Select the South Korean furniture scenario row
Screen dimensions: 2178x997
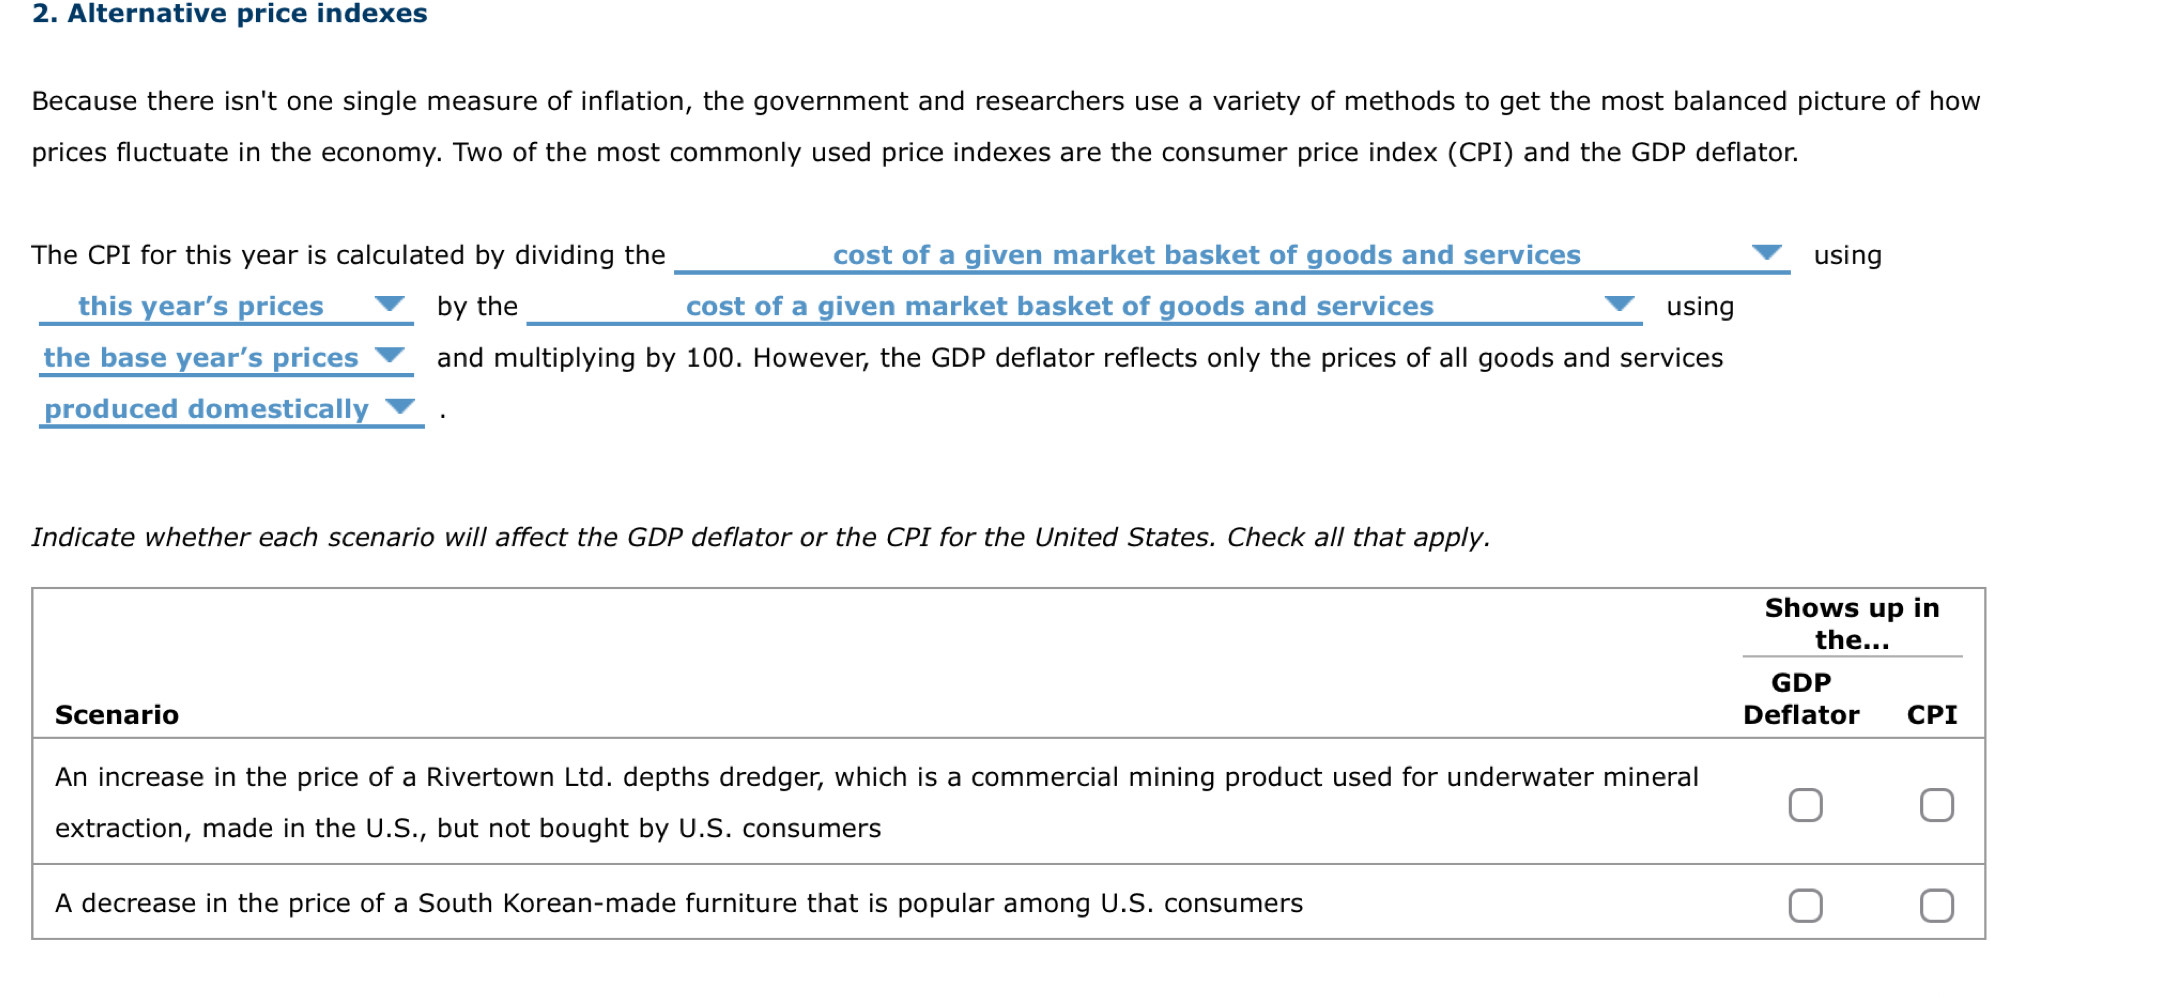[x=678, y=903]
